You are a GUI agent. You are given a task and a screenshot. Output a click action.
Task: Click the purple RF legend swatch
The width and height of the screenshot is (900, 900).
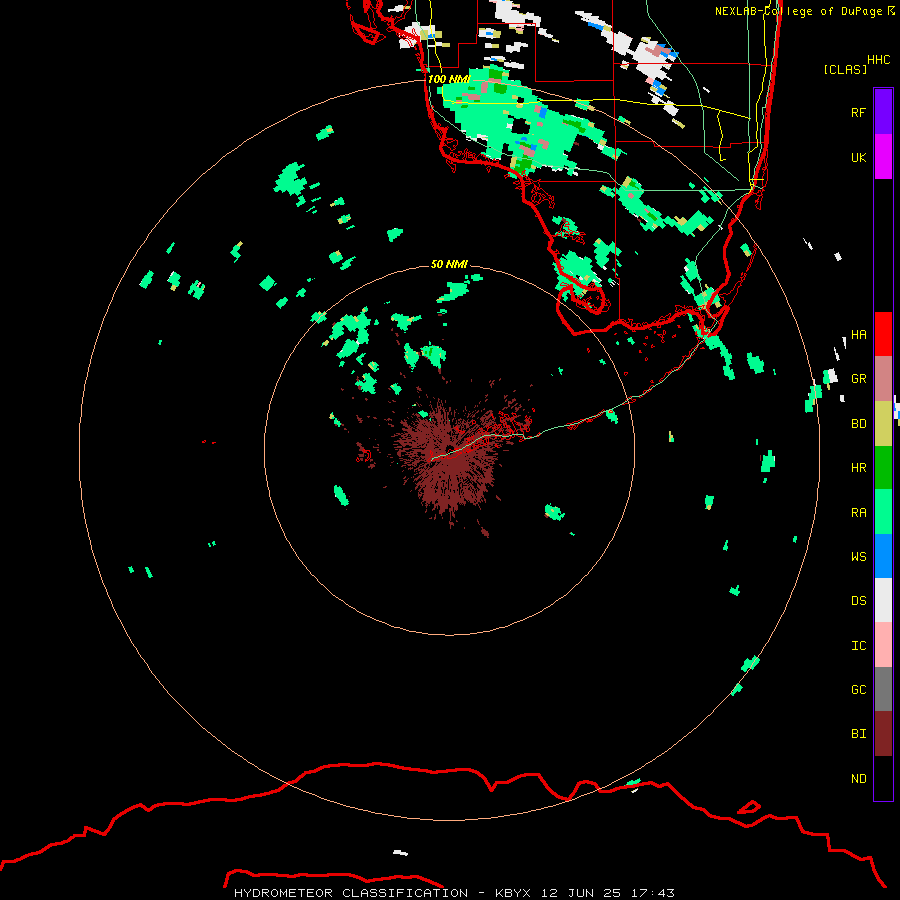(x=883, y=112)
